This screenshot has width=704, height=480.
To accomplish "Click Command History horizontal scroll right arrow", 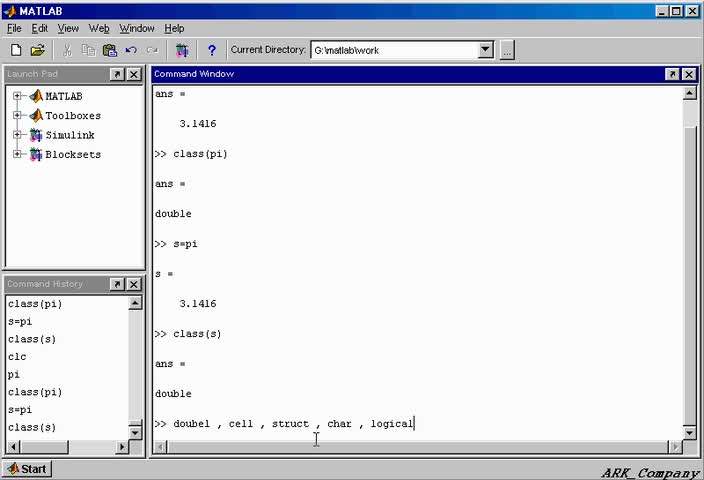I will point(122,447).
